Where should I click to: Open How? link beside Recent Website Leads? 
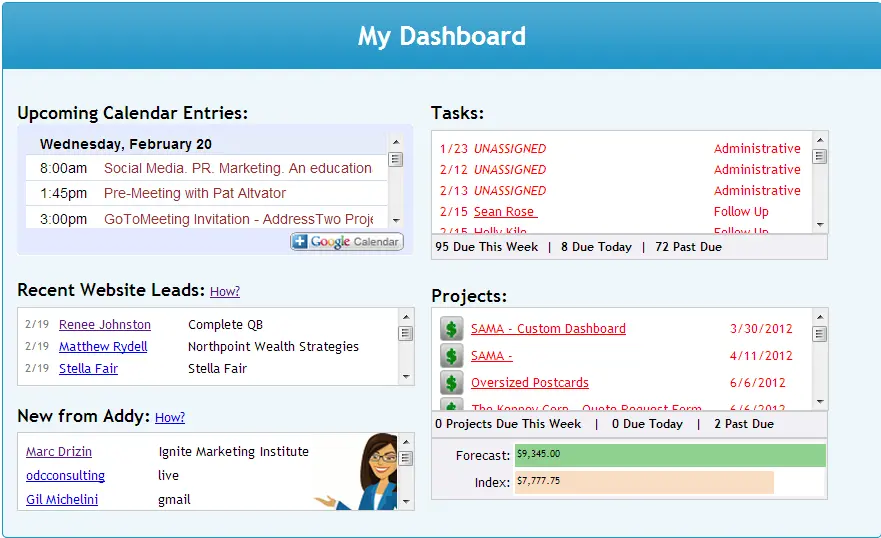(x=225, y=291)
